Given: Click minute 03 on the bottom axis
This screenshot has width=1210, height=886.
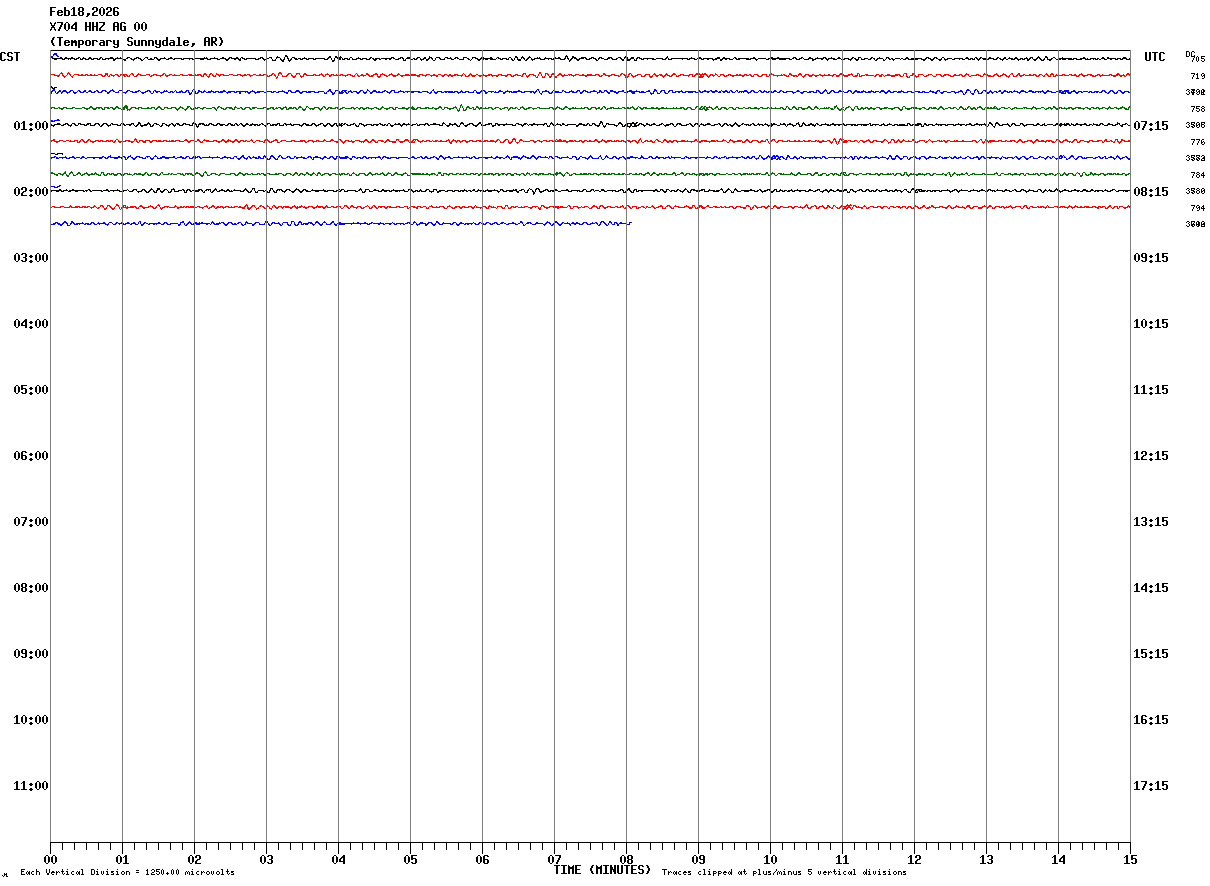Looking at the screenshot, I should (266, 859).
